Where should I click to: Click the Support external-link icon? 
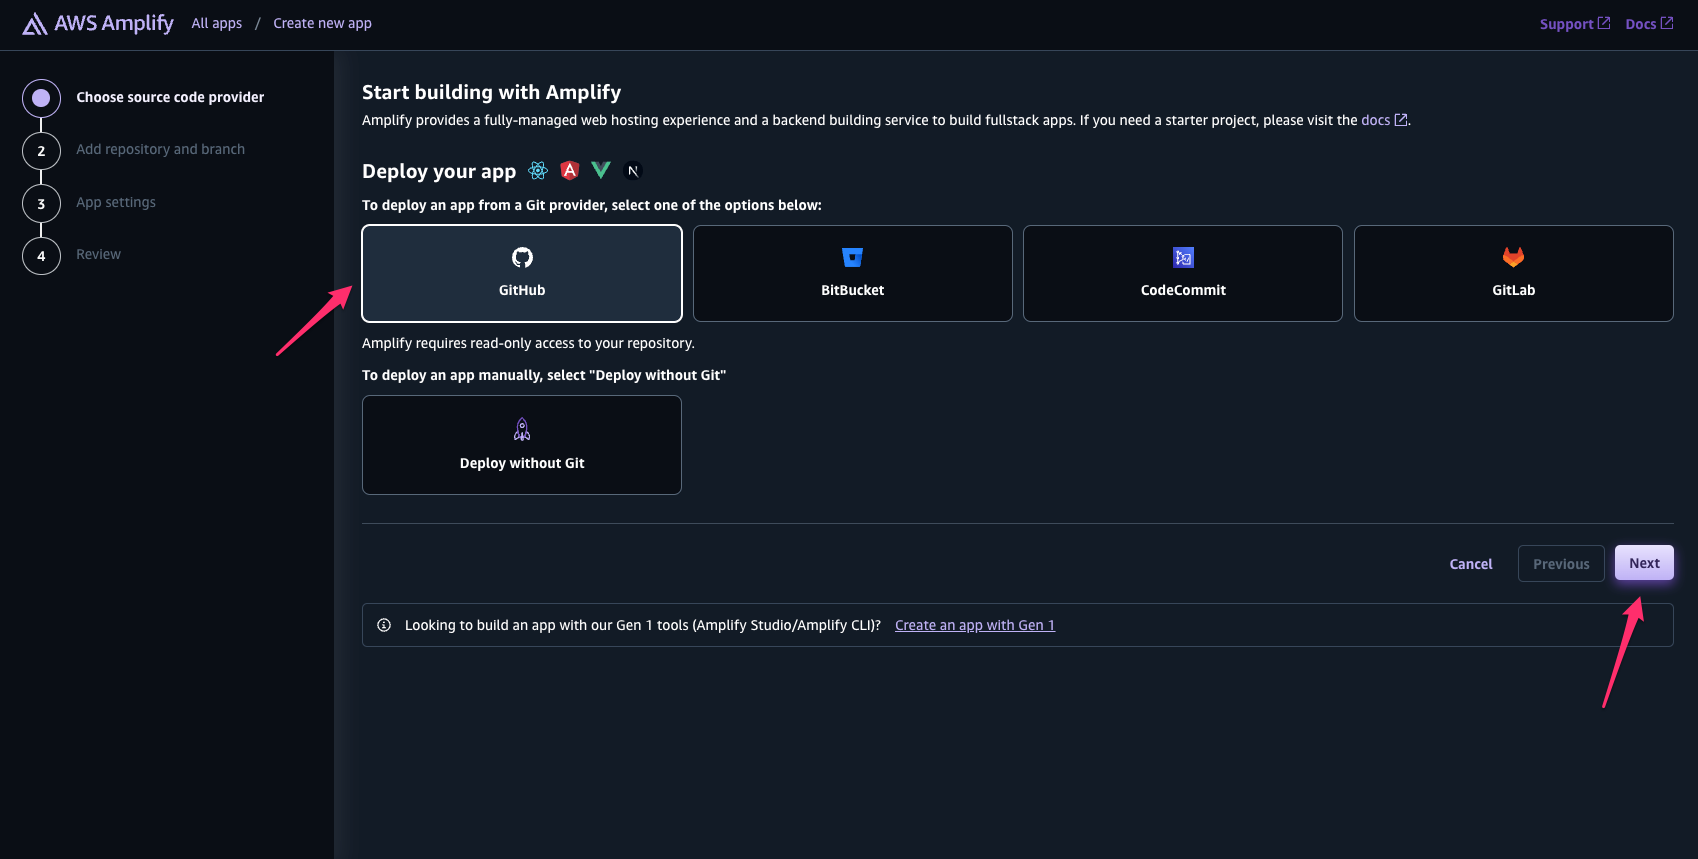(1604, 23)
